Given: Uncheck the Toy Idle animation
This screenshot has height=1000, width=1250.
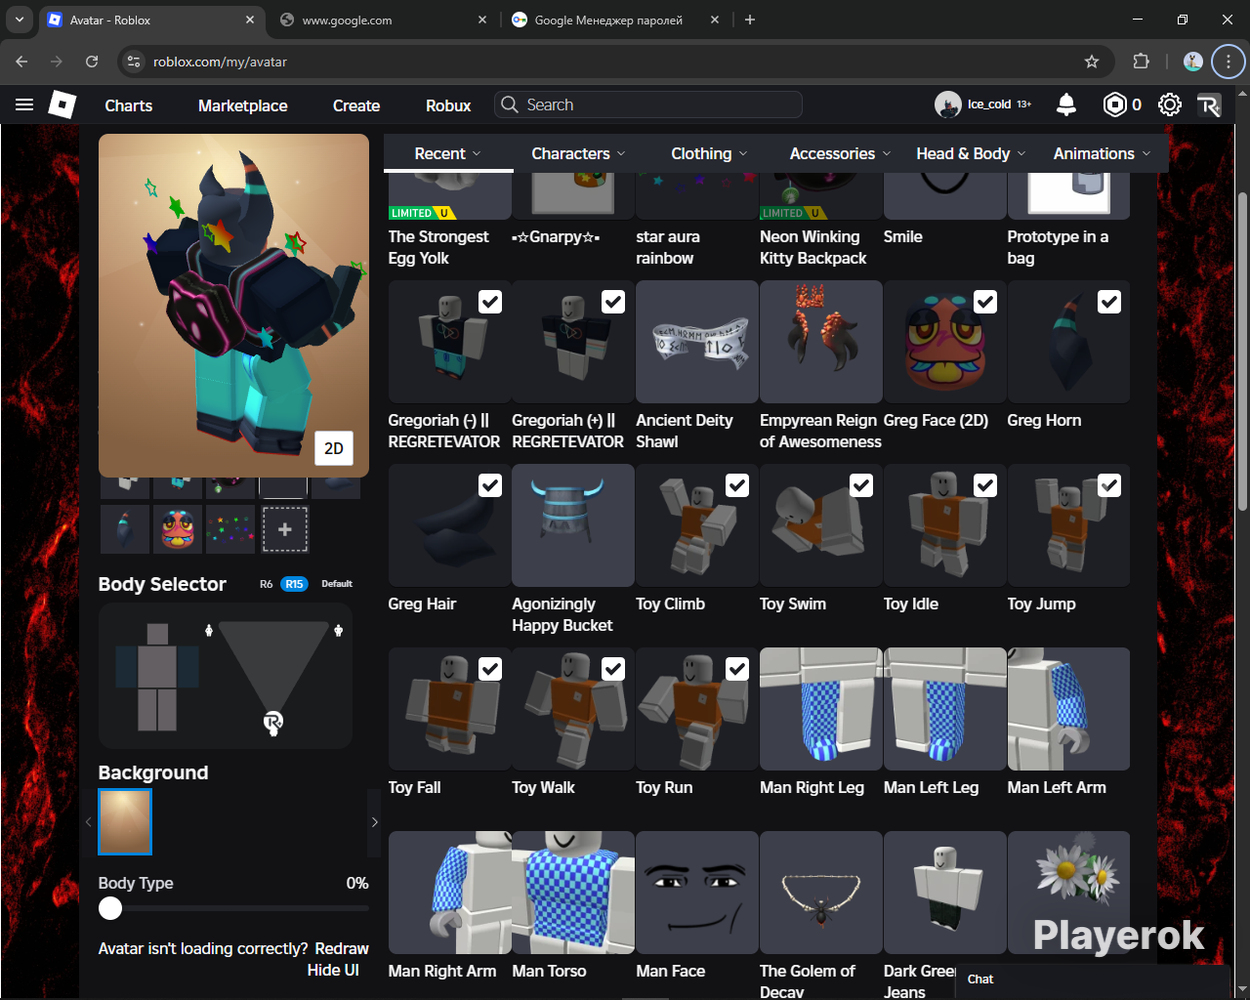Looking at the screenshot, I should [x=985, y=485].
